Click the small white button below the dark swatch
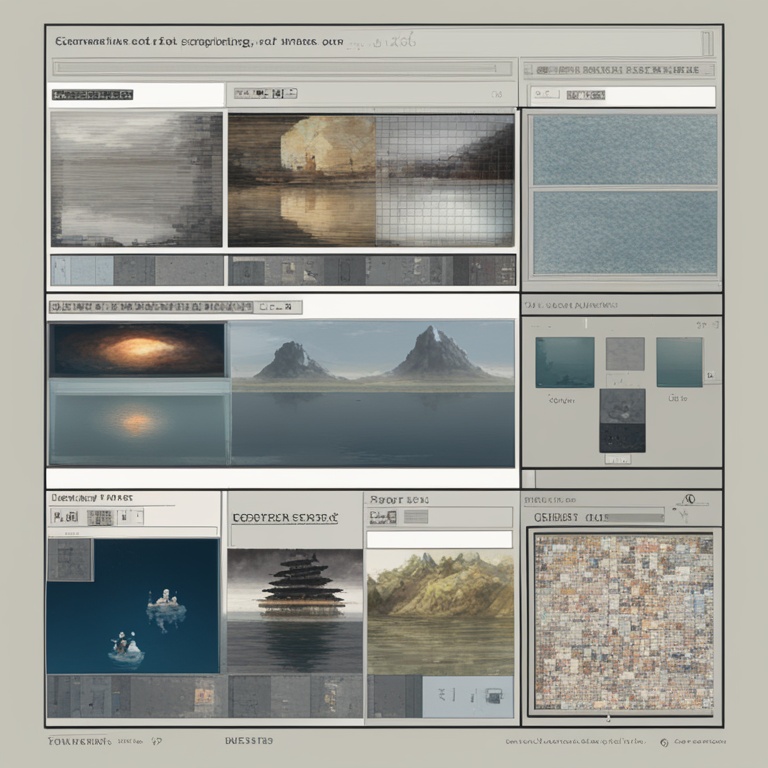768x768 pixels. [618, 459]
